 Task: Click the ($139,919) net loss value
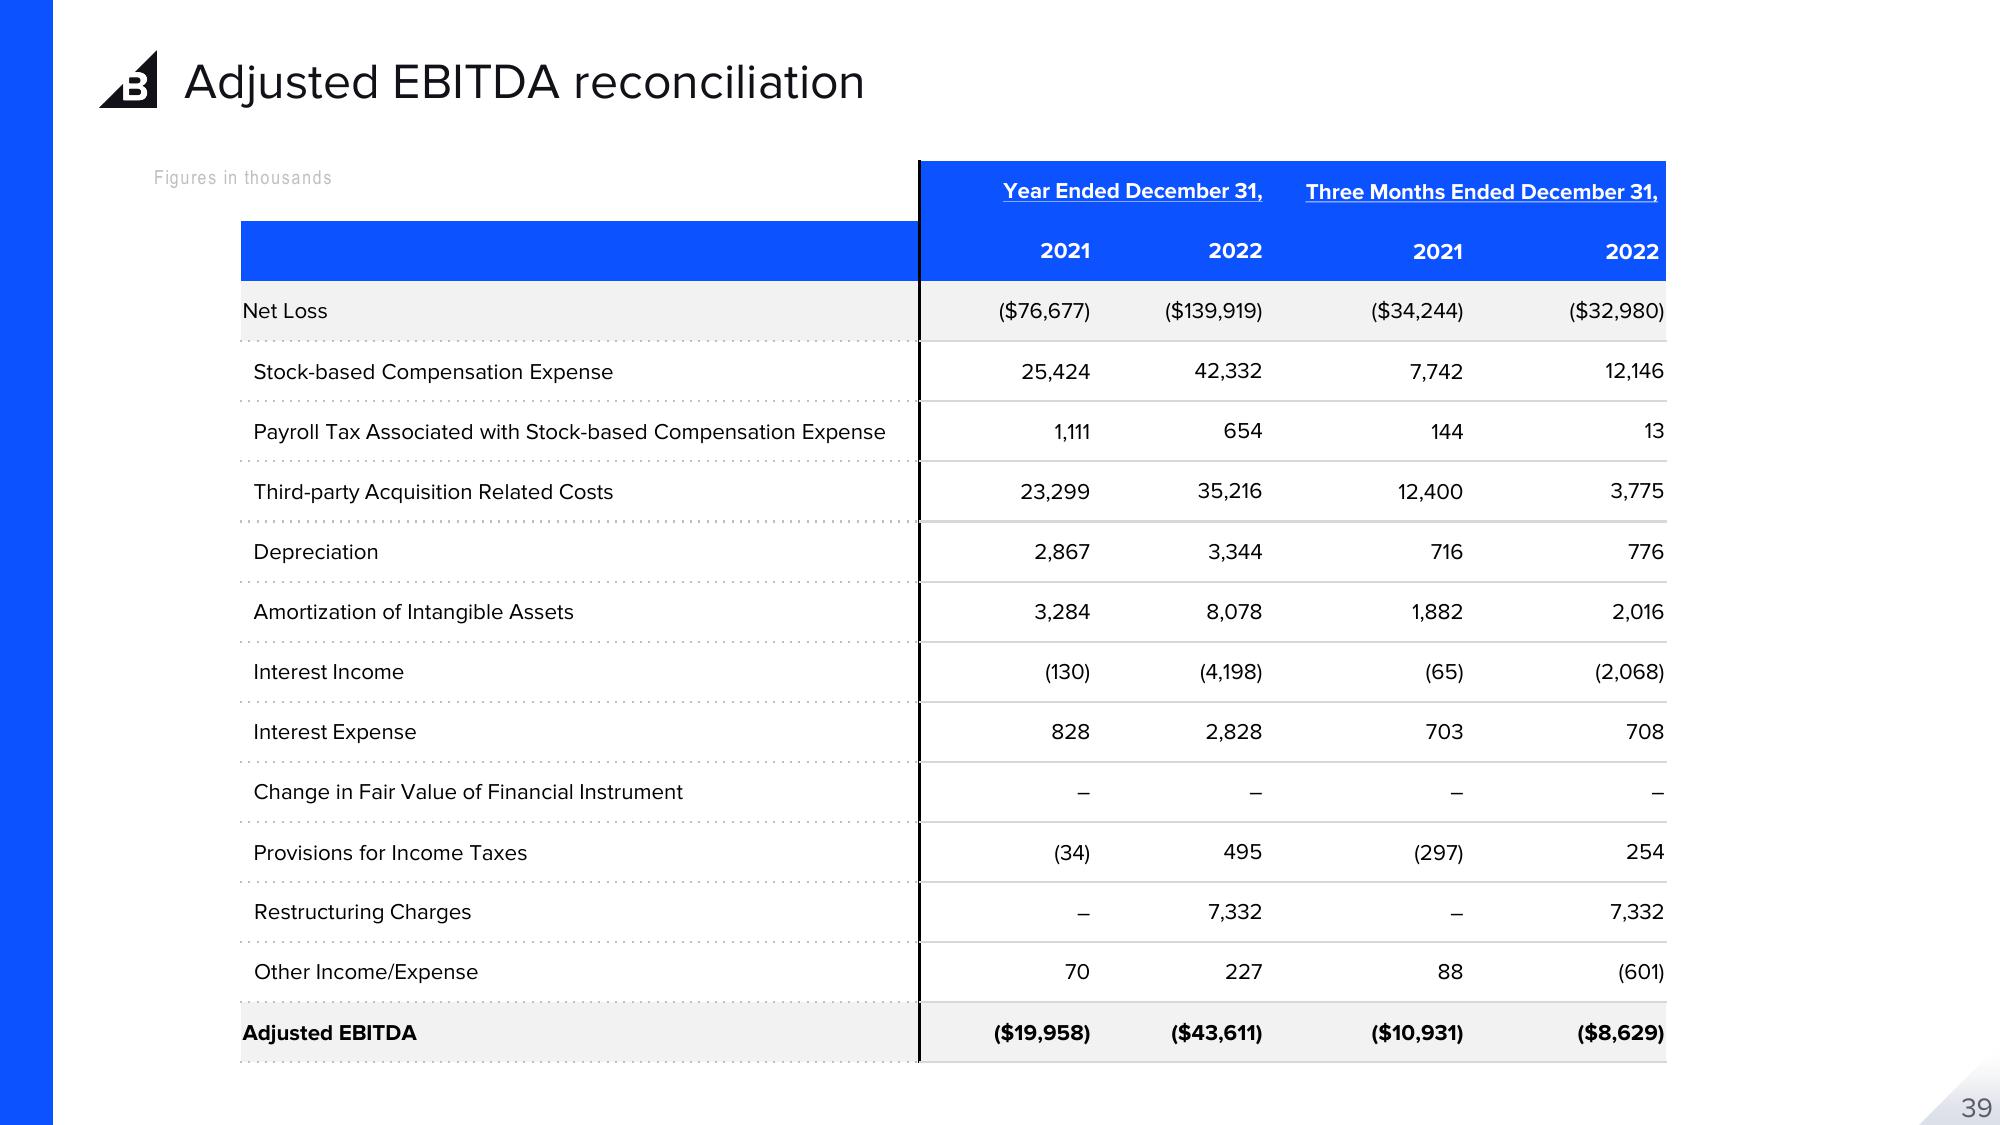coord(1213,311)
